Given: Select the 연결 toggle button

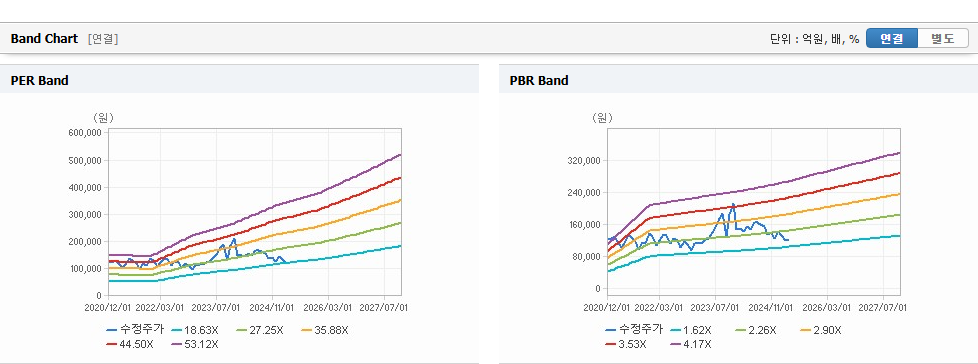Looking at the screenshot, I should tap(892, 39).
